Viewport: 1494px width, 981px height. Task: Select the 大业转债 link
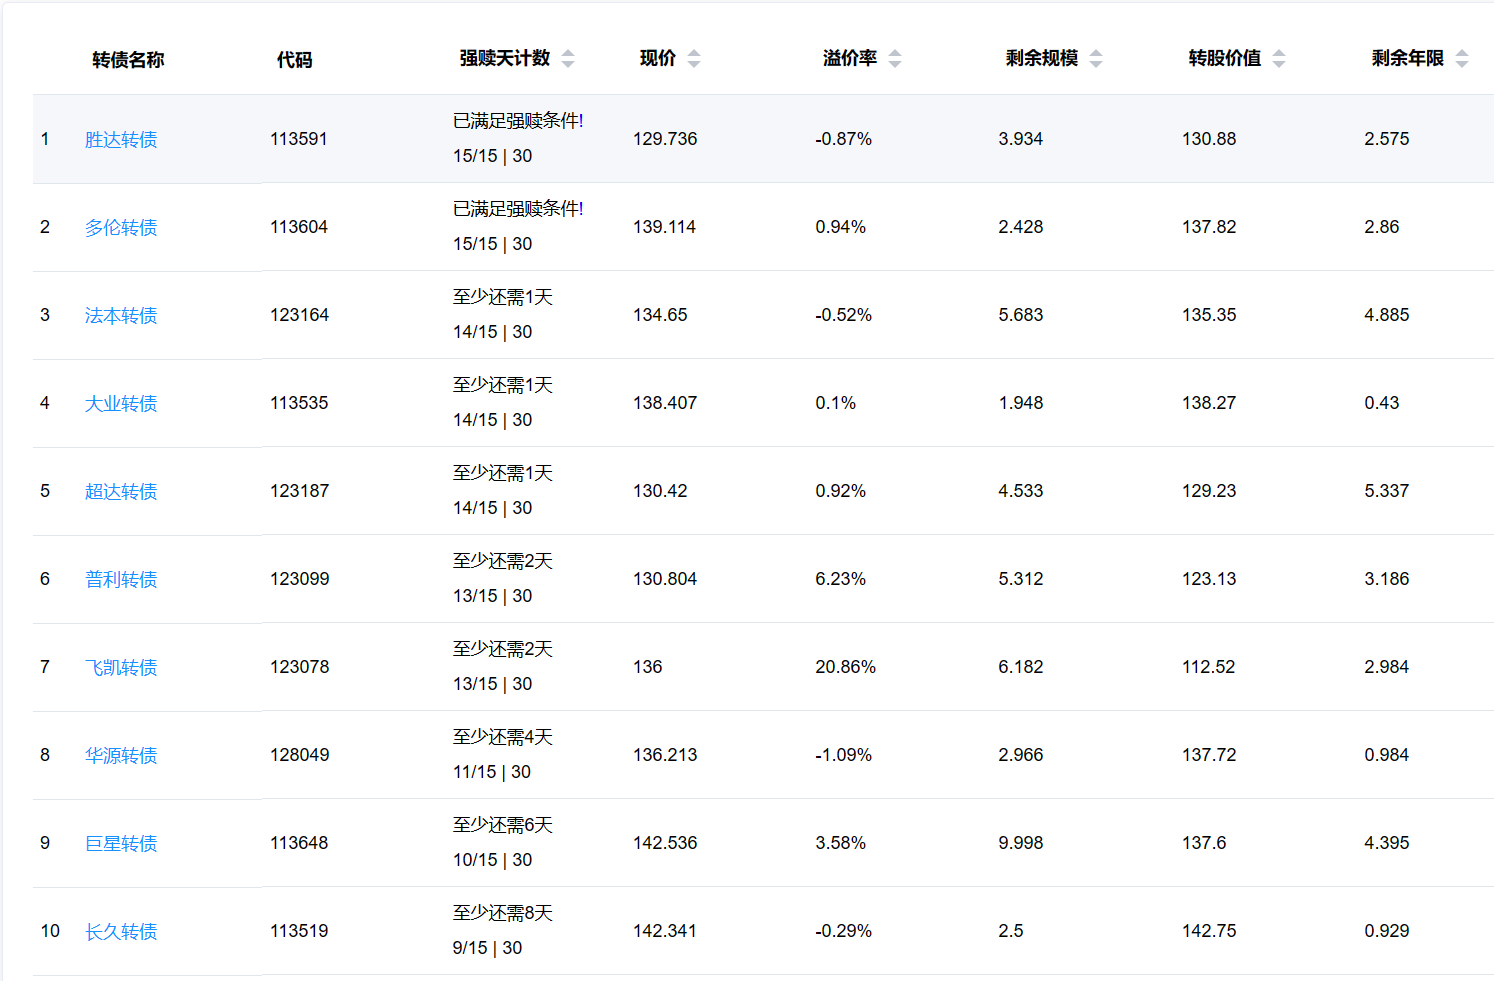pos(121,404)
